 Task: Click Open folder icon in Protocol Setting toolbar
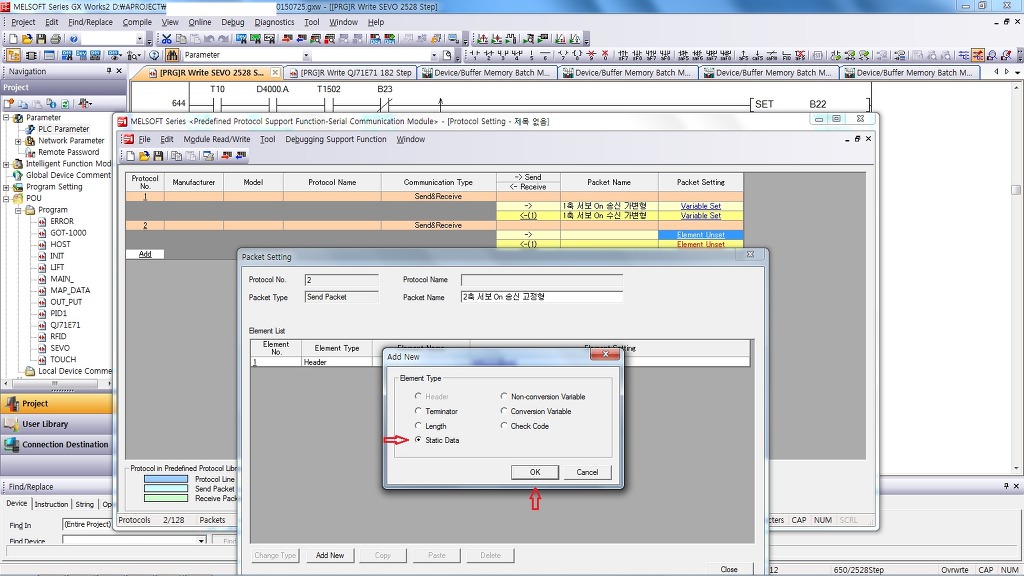tap(144, 156)
